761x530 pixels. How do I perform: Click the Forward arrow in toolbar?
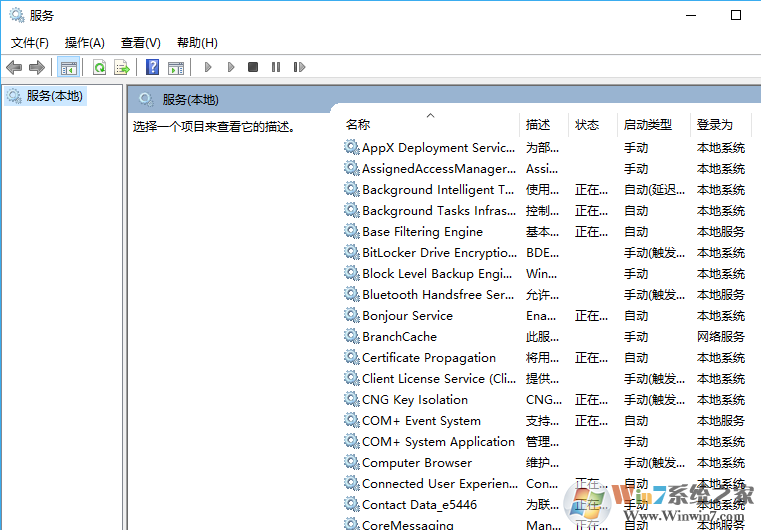37,67
